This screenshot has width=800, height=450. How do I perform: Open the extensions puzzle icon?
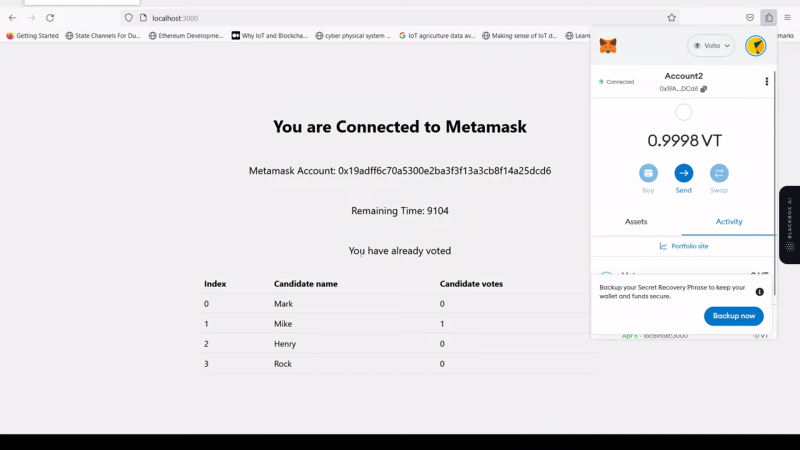(x=768, y=18)
